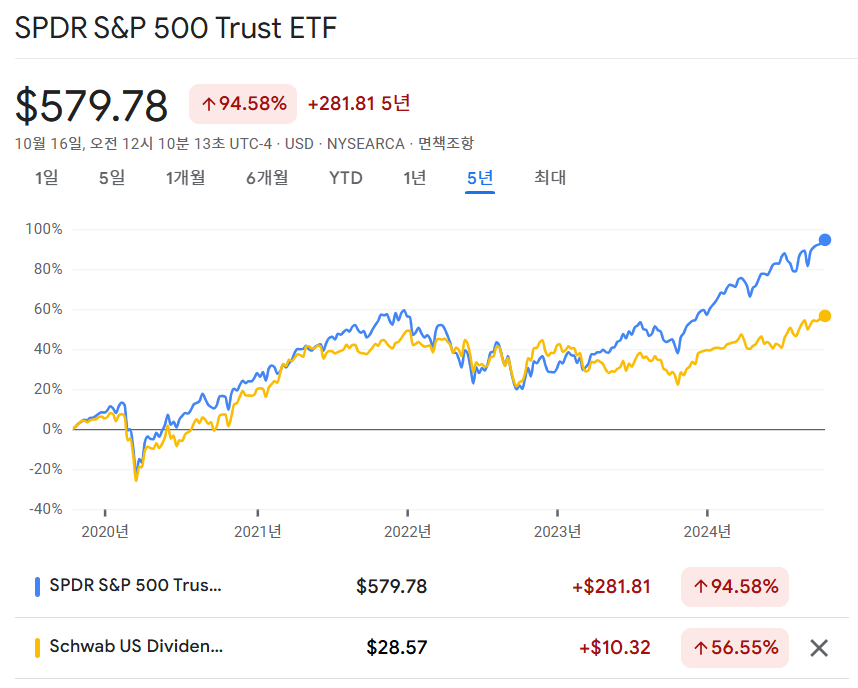Open the SPDR S&P 500 Trust row
The height and width of the screenshot is (688, 858).
click(136, 586)
